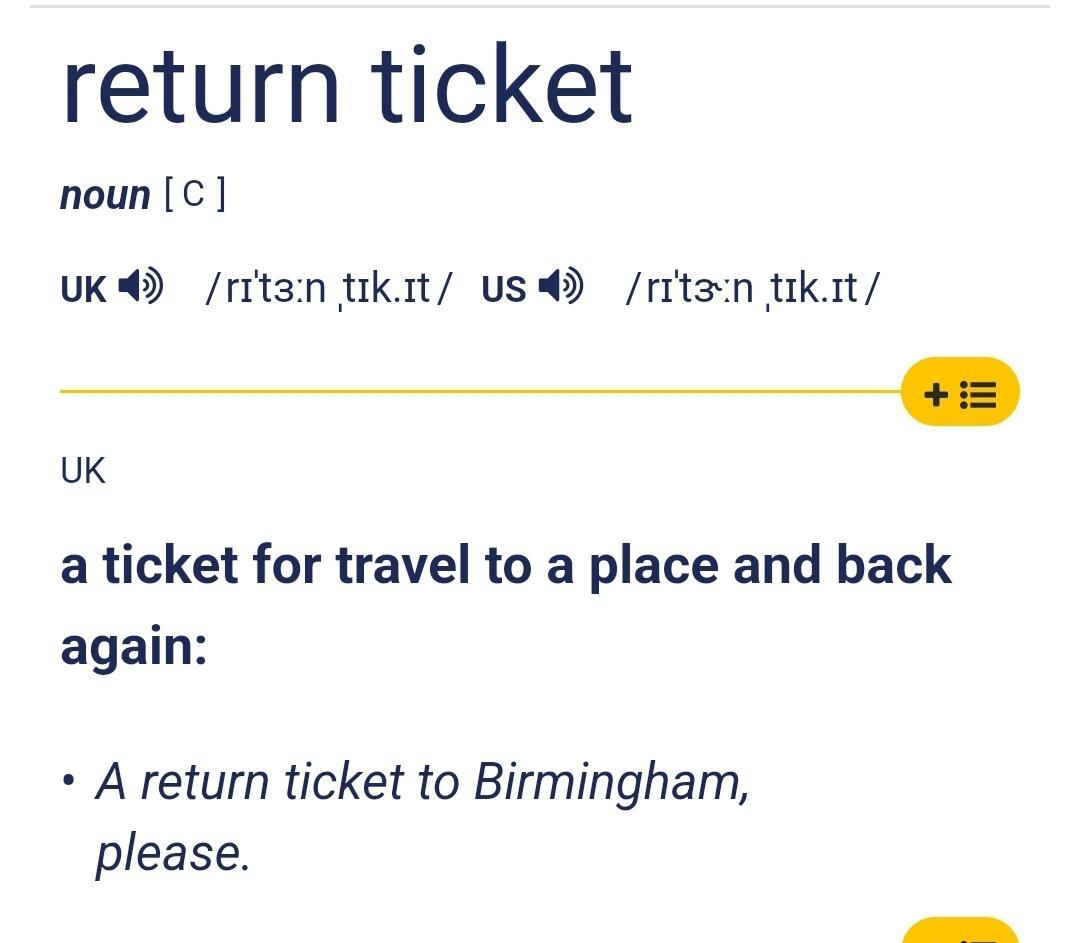1080x943 pixels.
Task: Click the word 'ticket' in the definition
Action: coord(170,565)
